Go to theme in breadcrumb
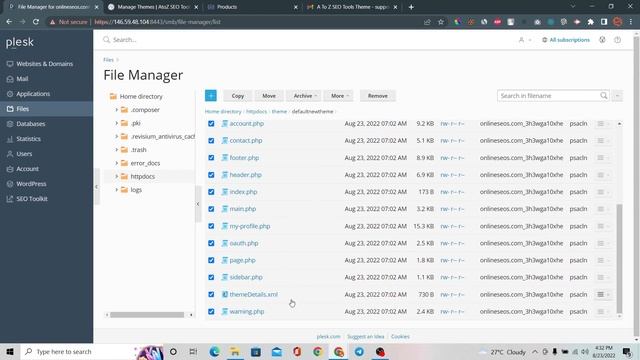640x360 pixels. pyautogui.click(x=279, y=111)
